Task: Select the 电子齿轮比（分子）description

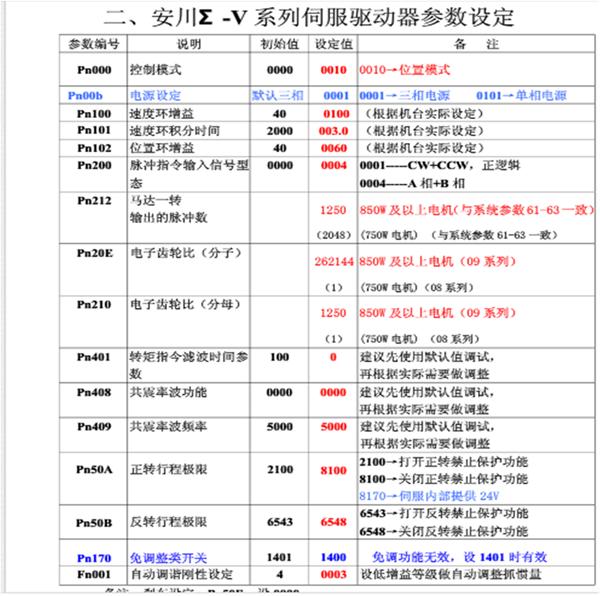Action: [186, 253]
